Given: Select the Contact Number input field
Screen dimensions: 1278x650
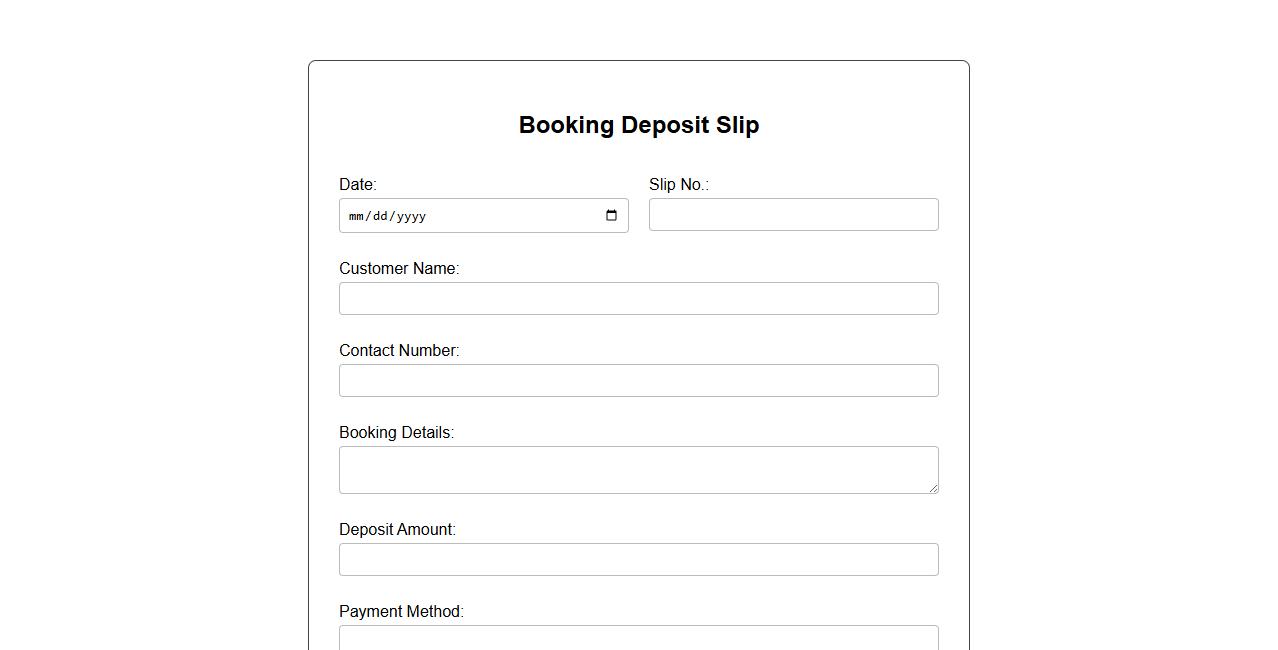Looking at the screenshot, I should click(x=638, y=381).
